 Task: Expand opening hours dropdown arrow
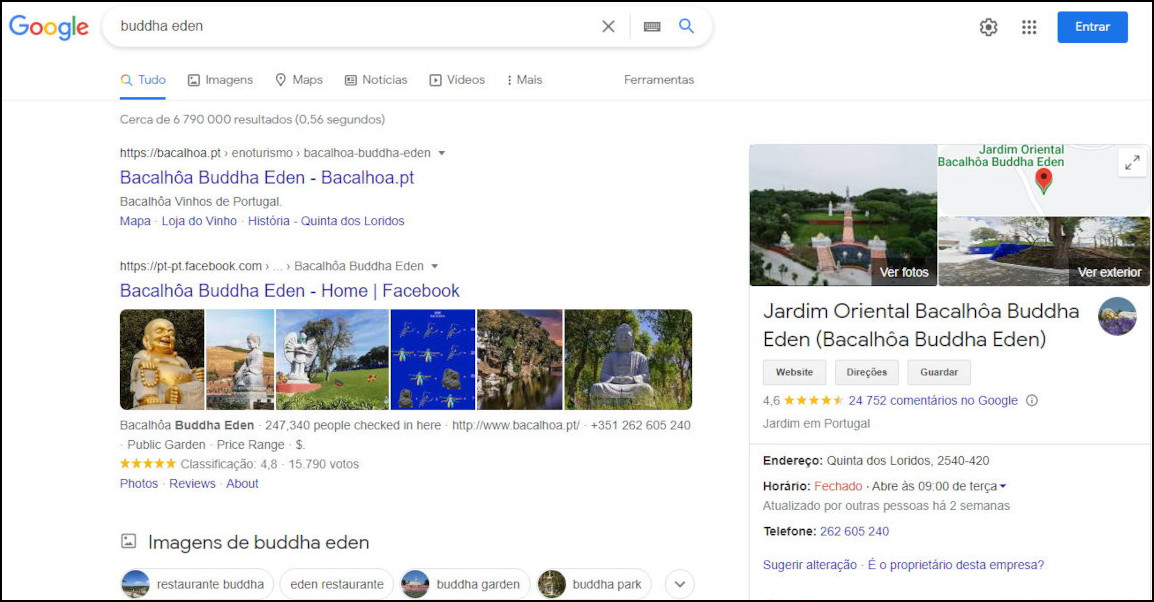tap(1003, 486)
